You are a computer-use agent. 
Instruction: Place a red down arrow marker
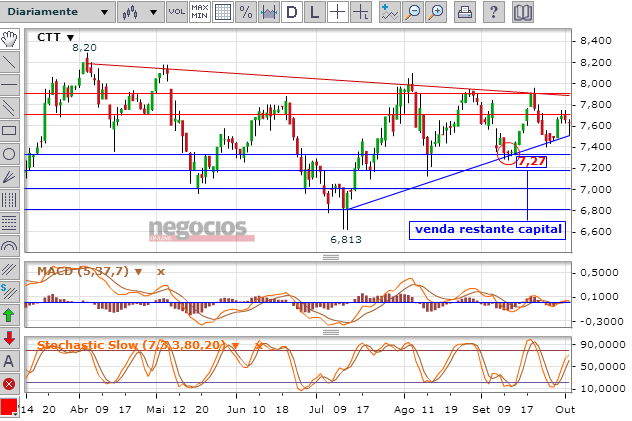[x=9, y=338]
